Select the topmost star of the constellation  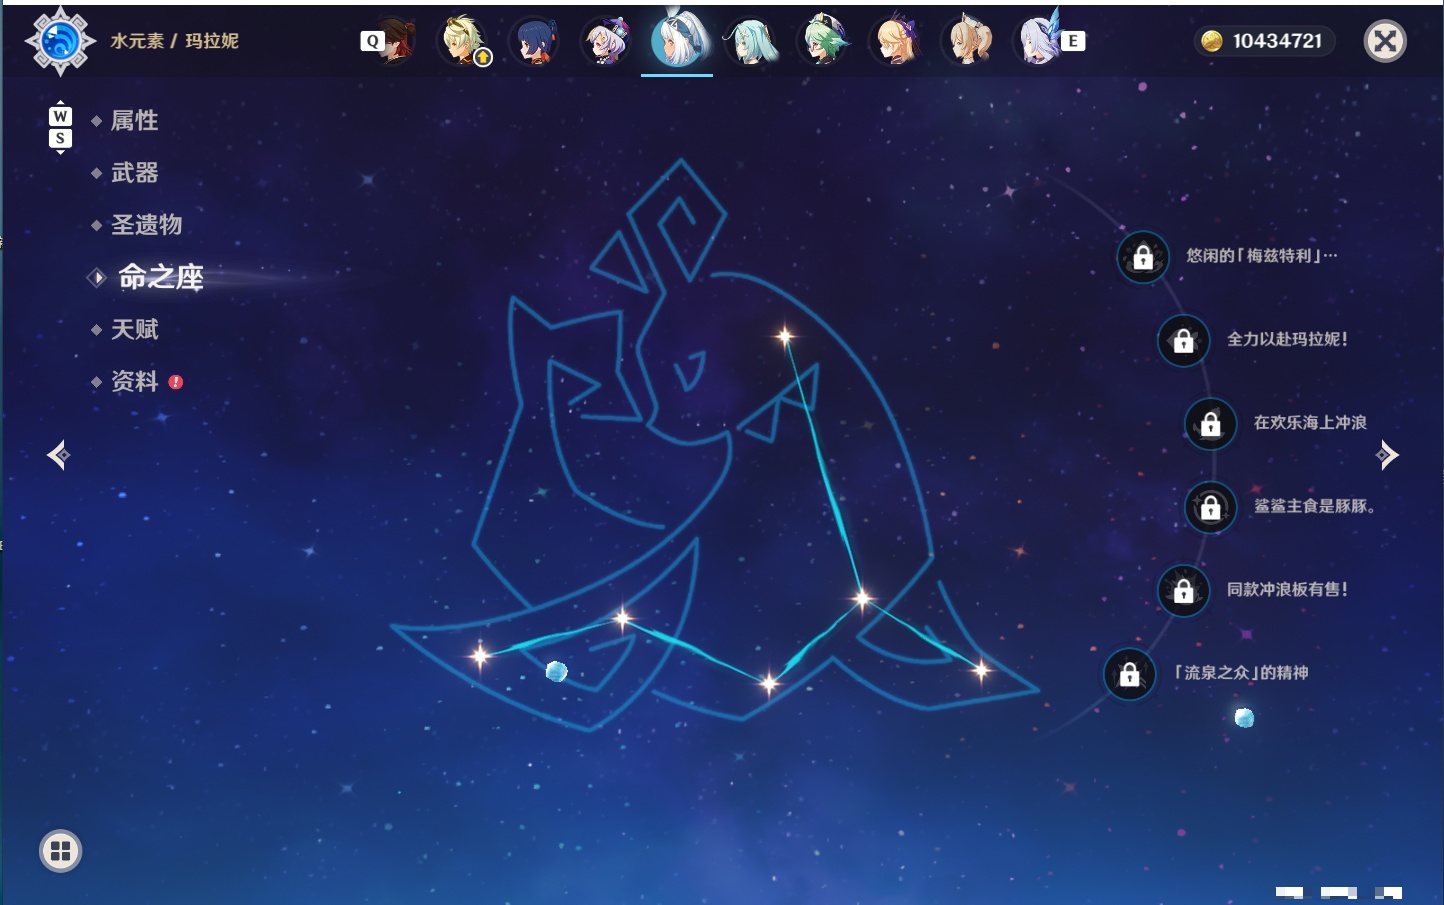tap(785, 336)
